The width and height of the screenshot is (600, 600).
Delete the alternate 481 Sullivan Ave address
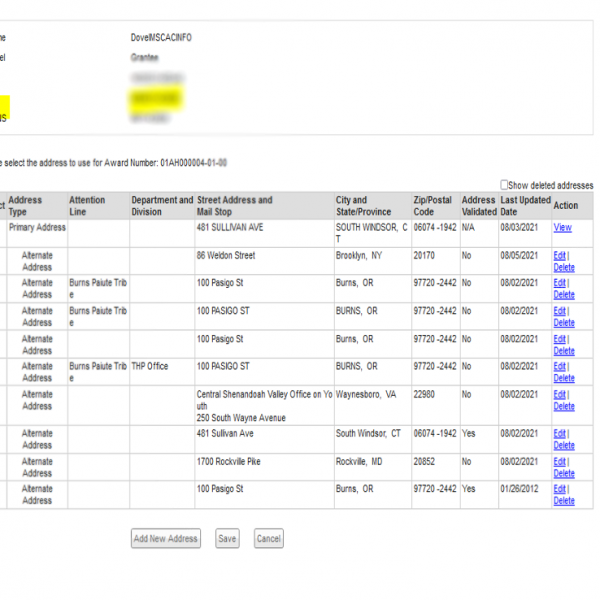[x=564, y=445]
